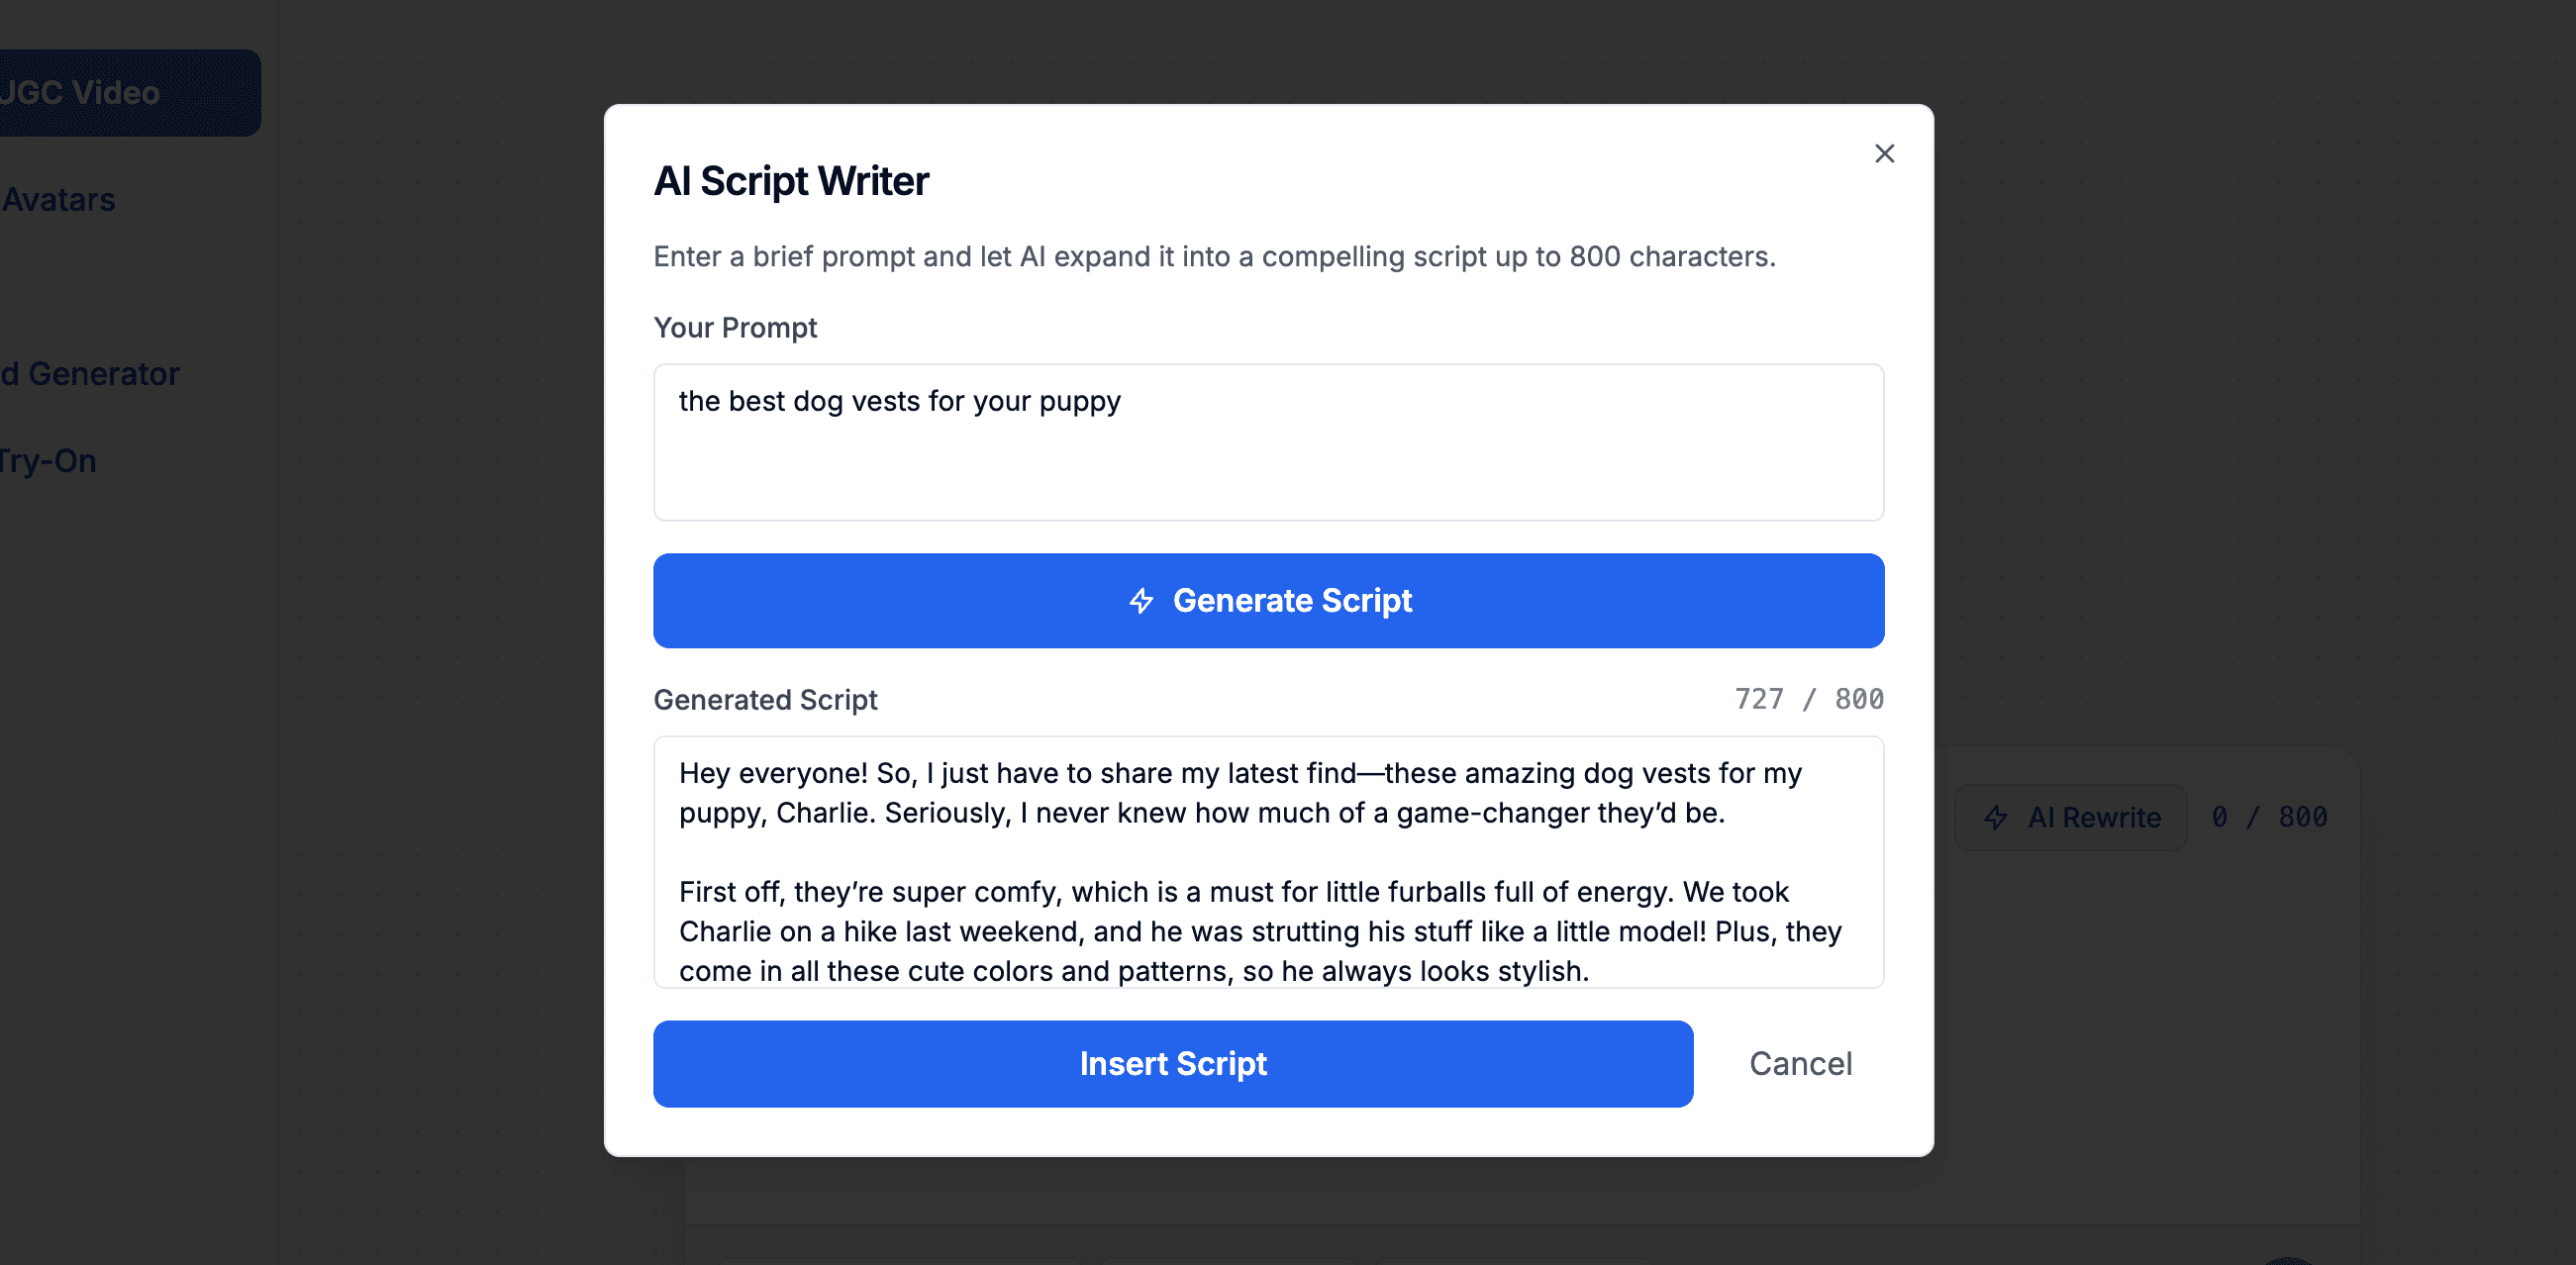Generate a script from the prompt
This screenshot has height=1265, width=2576.
click(1268, 600)
